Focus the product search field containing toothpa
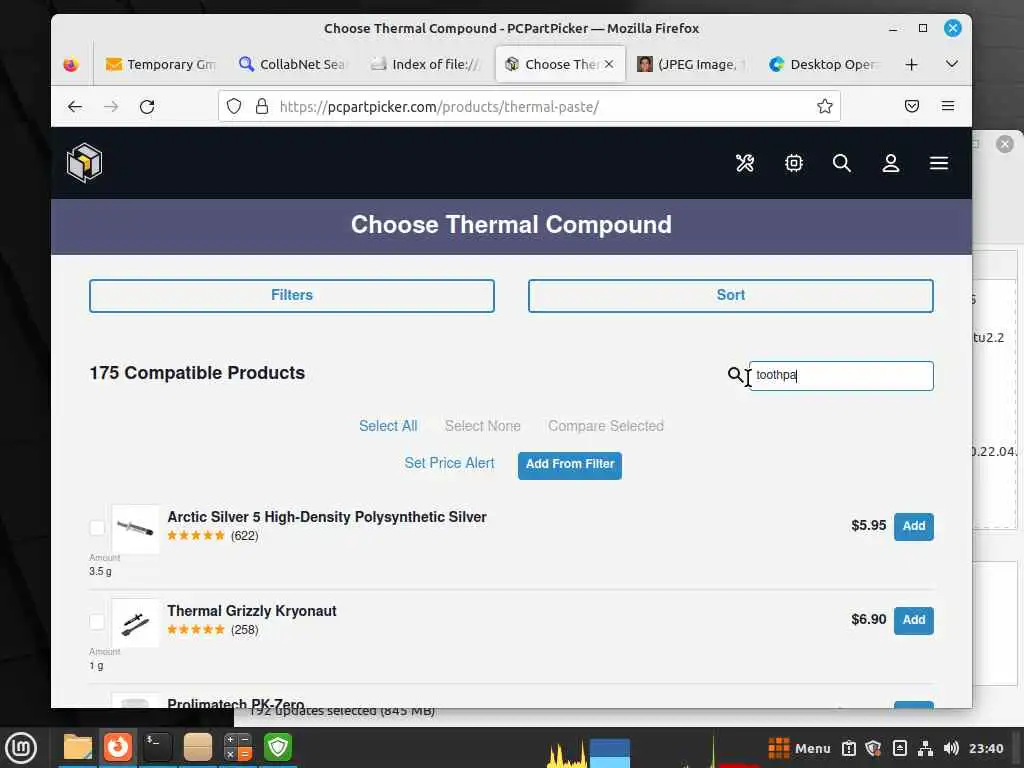The height and width of the screenshot is (768, 1024). pos(841,376)
